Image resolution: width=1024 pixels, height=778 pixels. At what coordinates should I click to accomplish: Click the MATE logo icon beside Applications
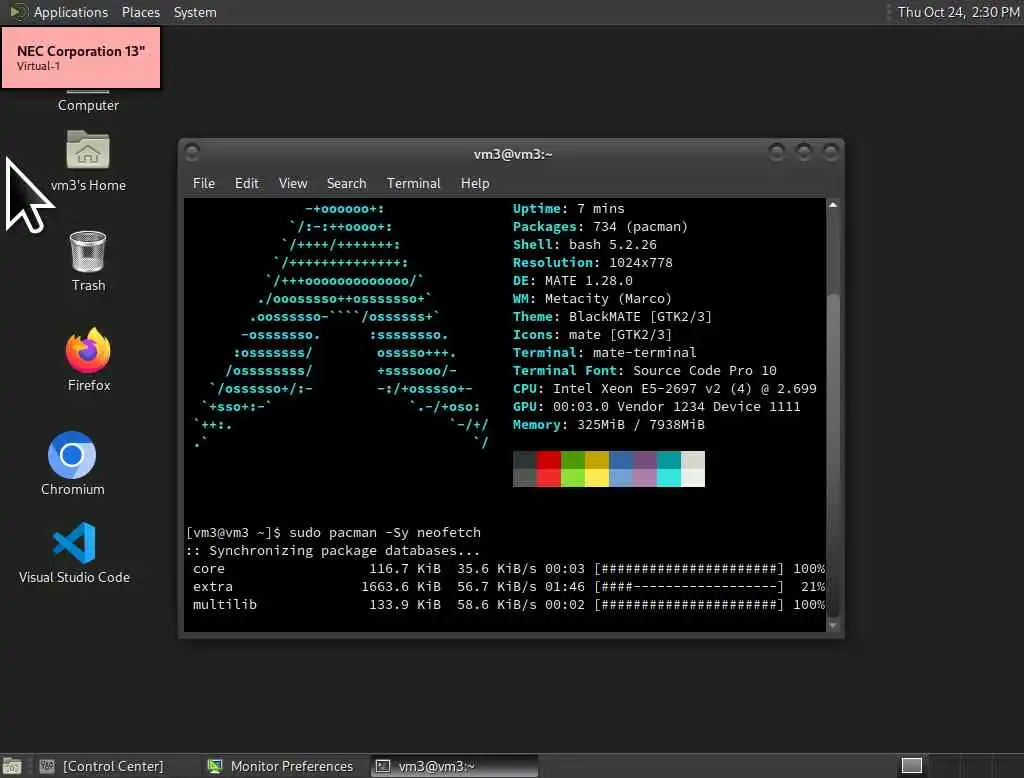(18, 12)
